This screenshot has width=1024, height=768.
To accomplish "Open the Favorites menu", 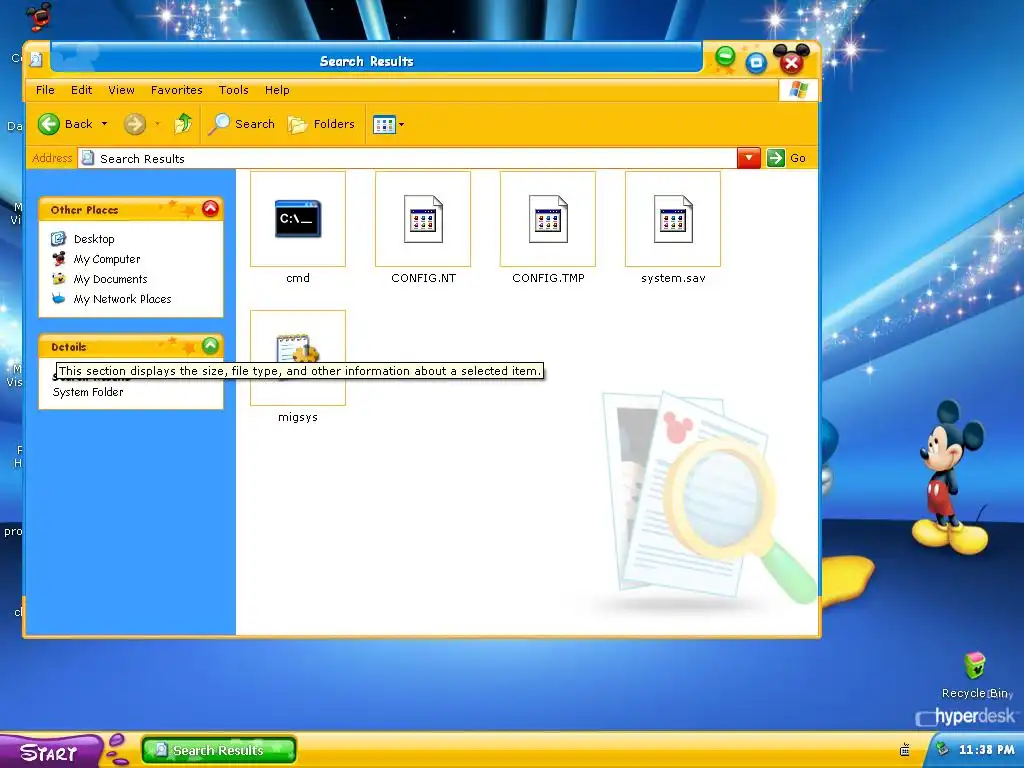I will click(176, 90).
